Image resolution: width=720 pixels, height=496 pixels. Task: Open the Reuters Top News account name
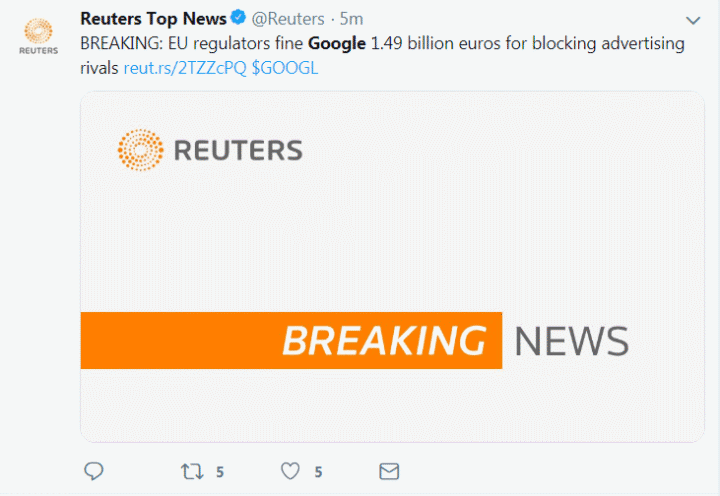coord(153,18)
